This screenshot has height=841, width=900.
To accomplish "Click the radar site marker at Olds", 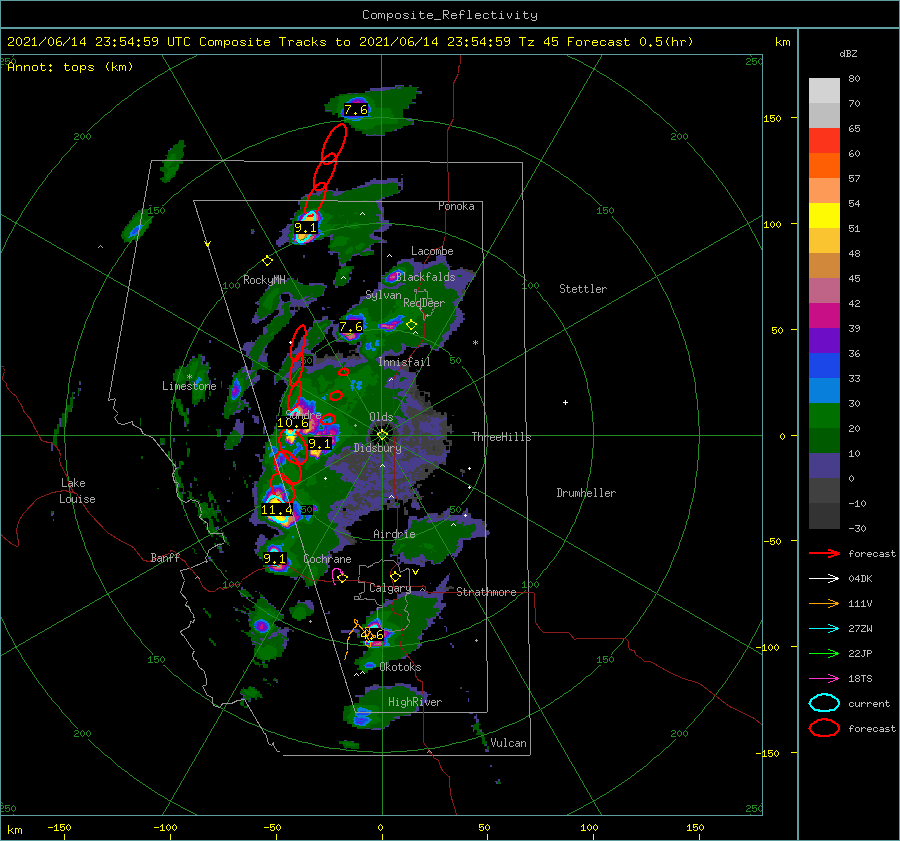I will click(x=382, y=435).
